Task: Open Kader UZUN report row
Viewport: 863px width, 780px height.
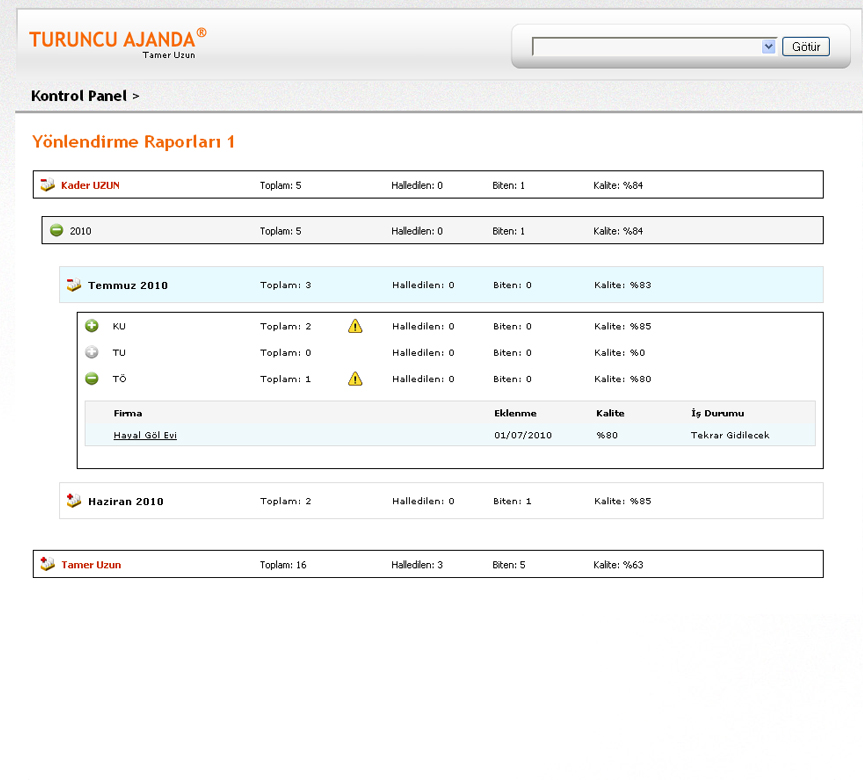Action: pos(90,185)
